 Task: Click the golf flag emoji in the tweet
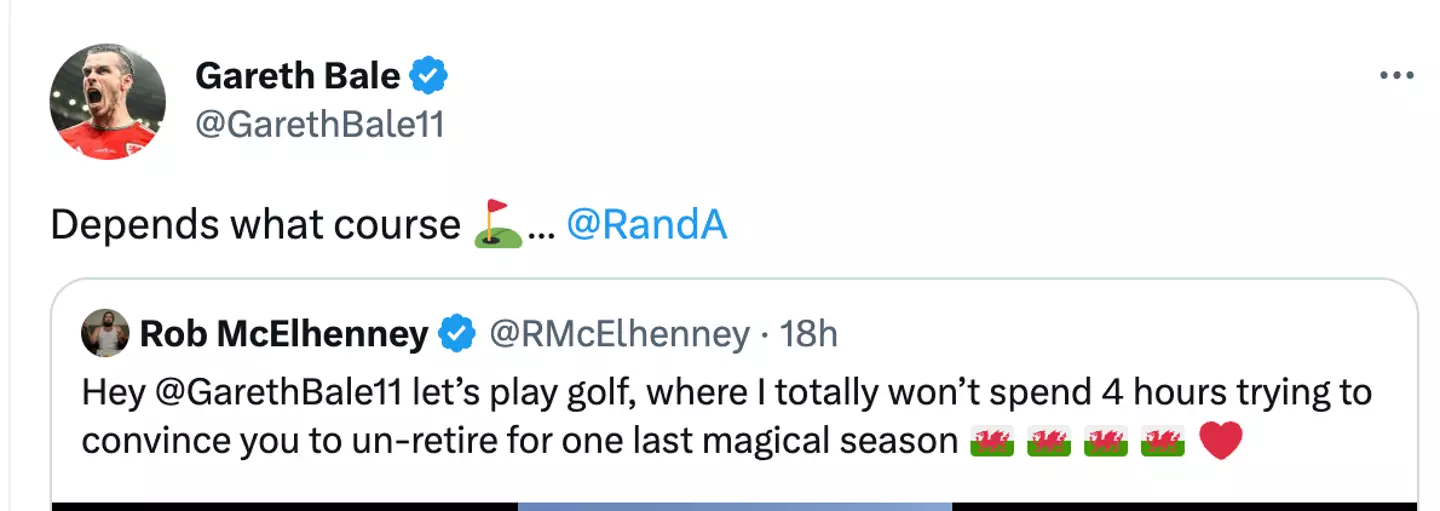[x=498, y=224]
